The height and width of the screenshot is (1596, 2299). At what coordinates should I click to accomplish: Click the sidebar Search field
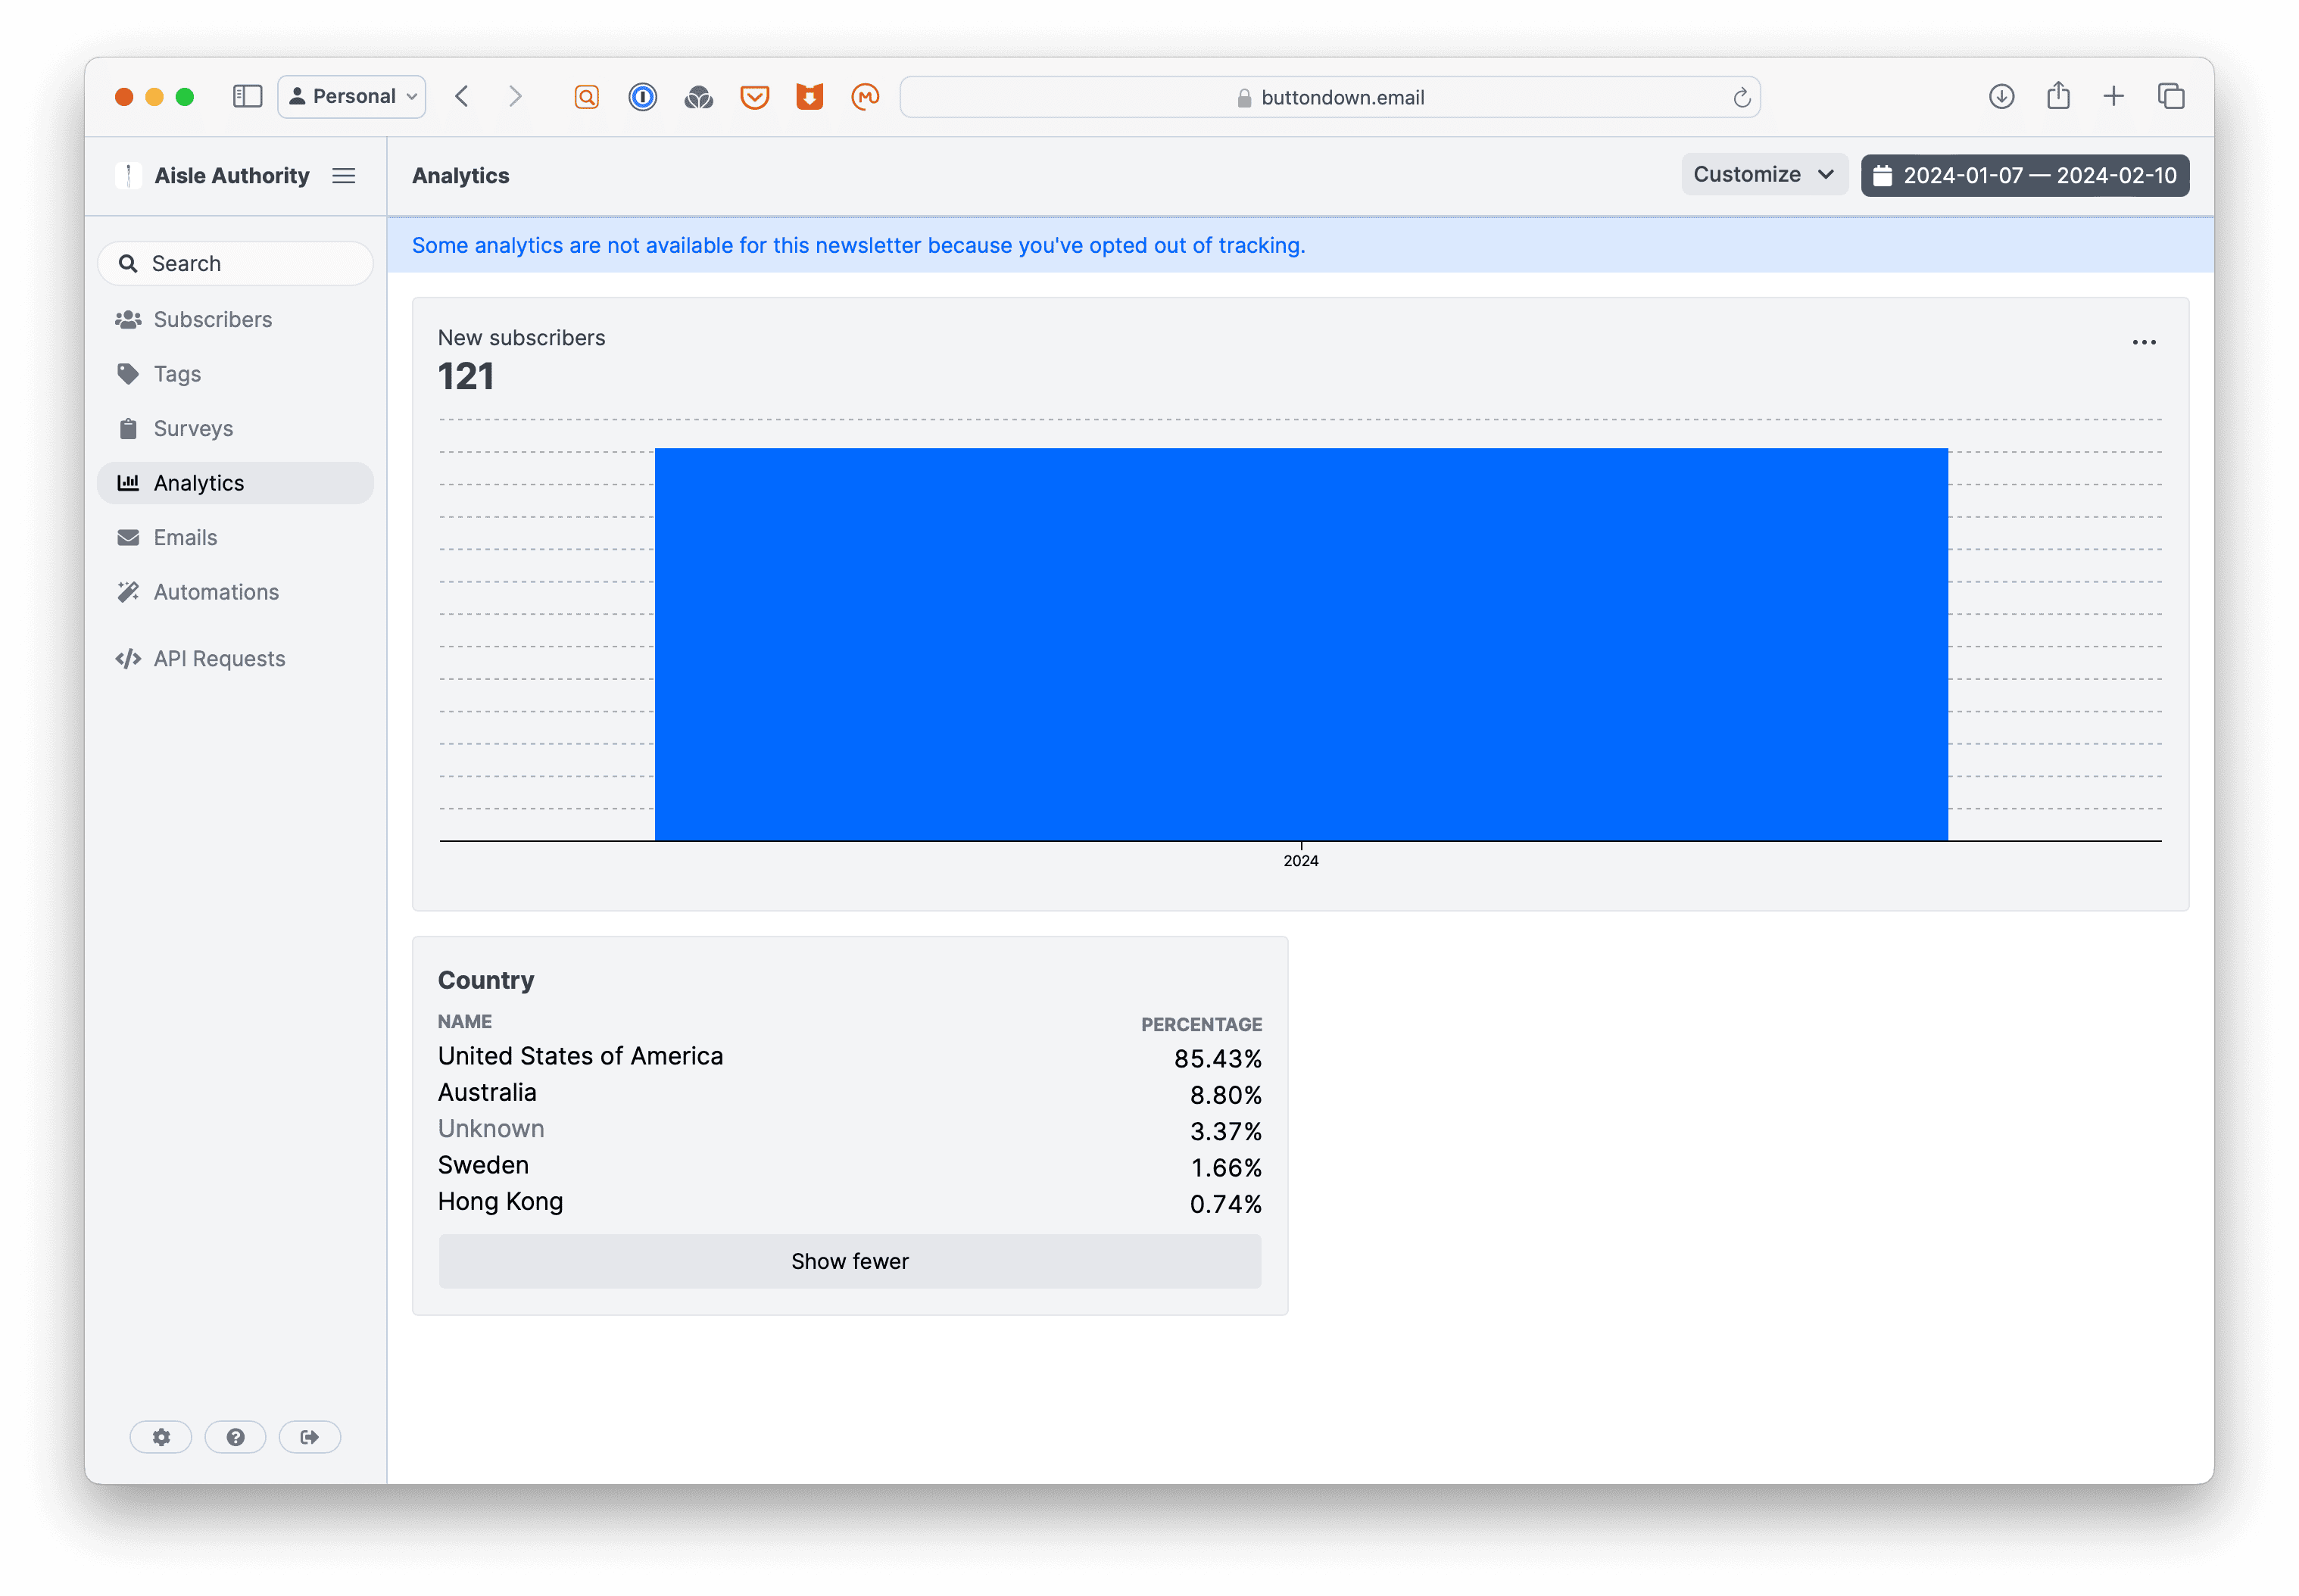click(236, 264)
